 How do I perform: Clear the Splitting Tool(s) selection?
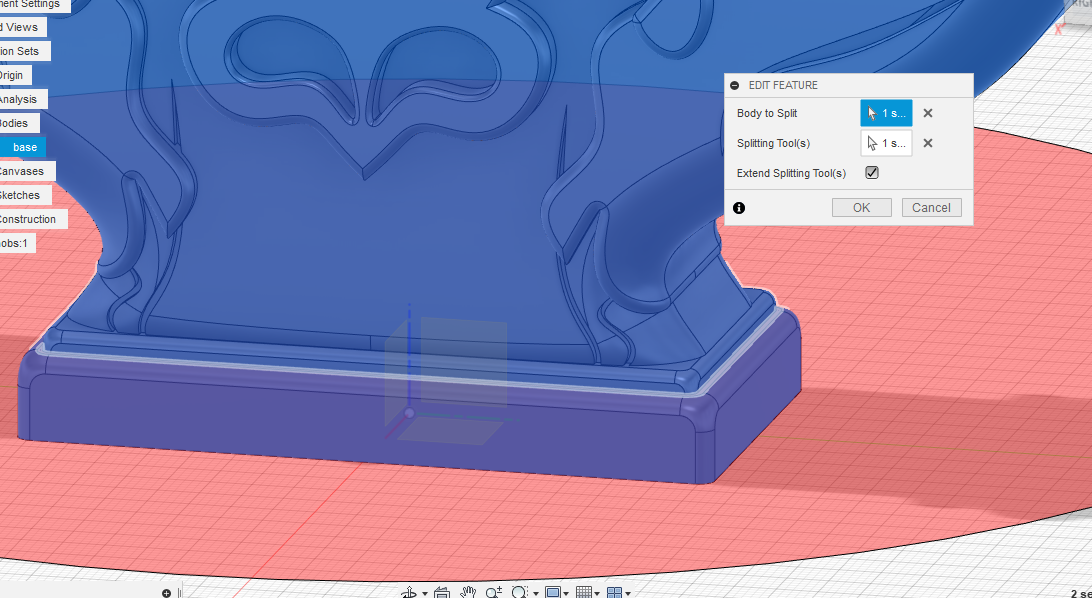click(928, 143)
